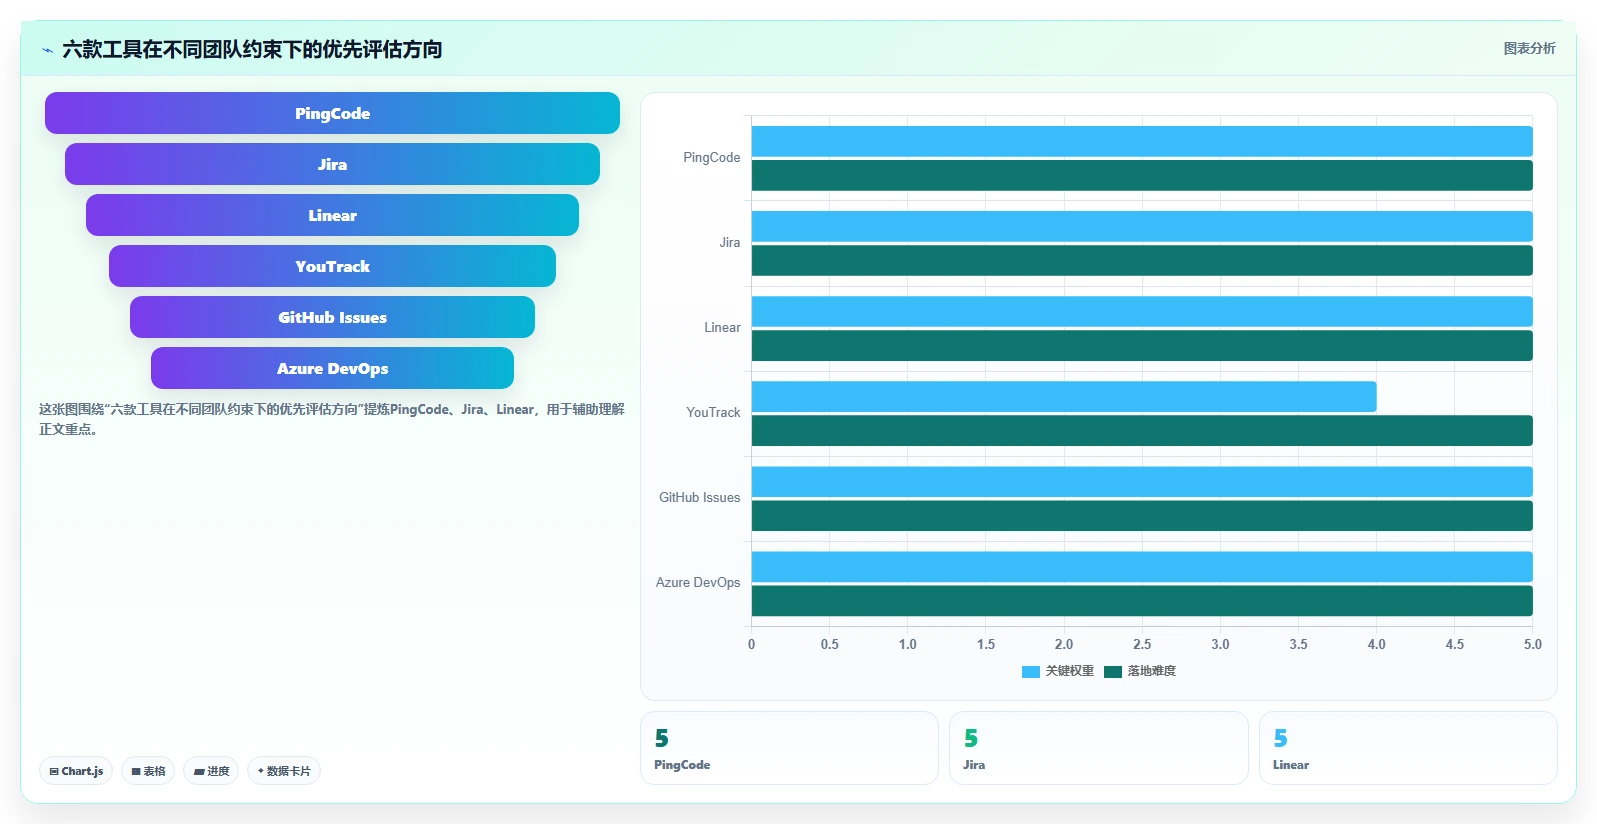Click the light blue GitHub Issues bar
Image resolution: width=1597 pixels, height=824 pixels.
[1142, 481]
